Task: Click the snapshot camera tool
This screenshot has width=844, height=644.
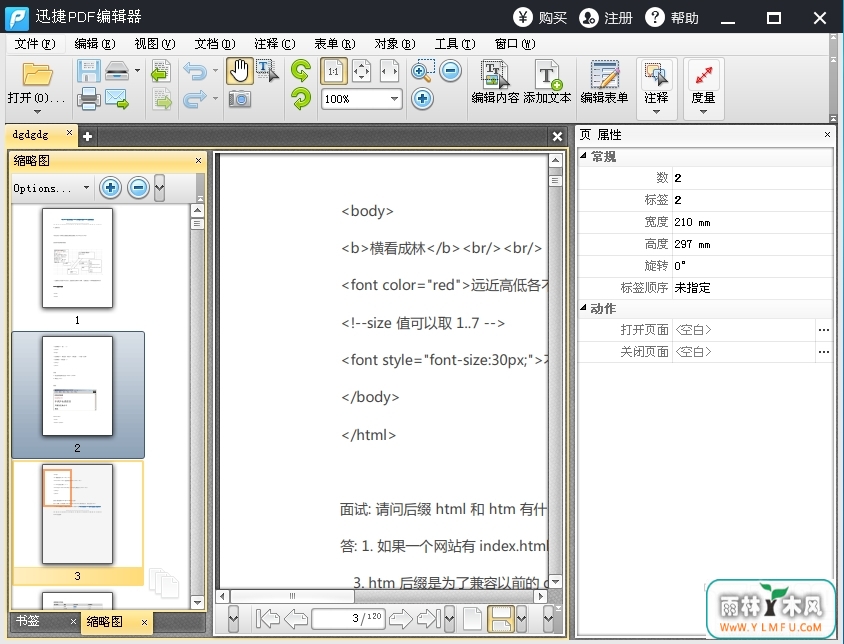Action: point(240,99)
